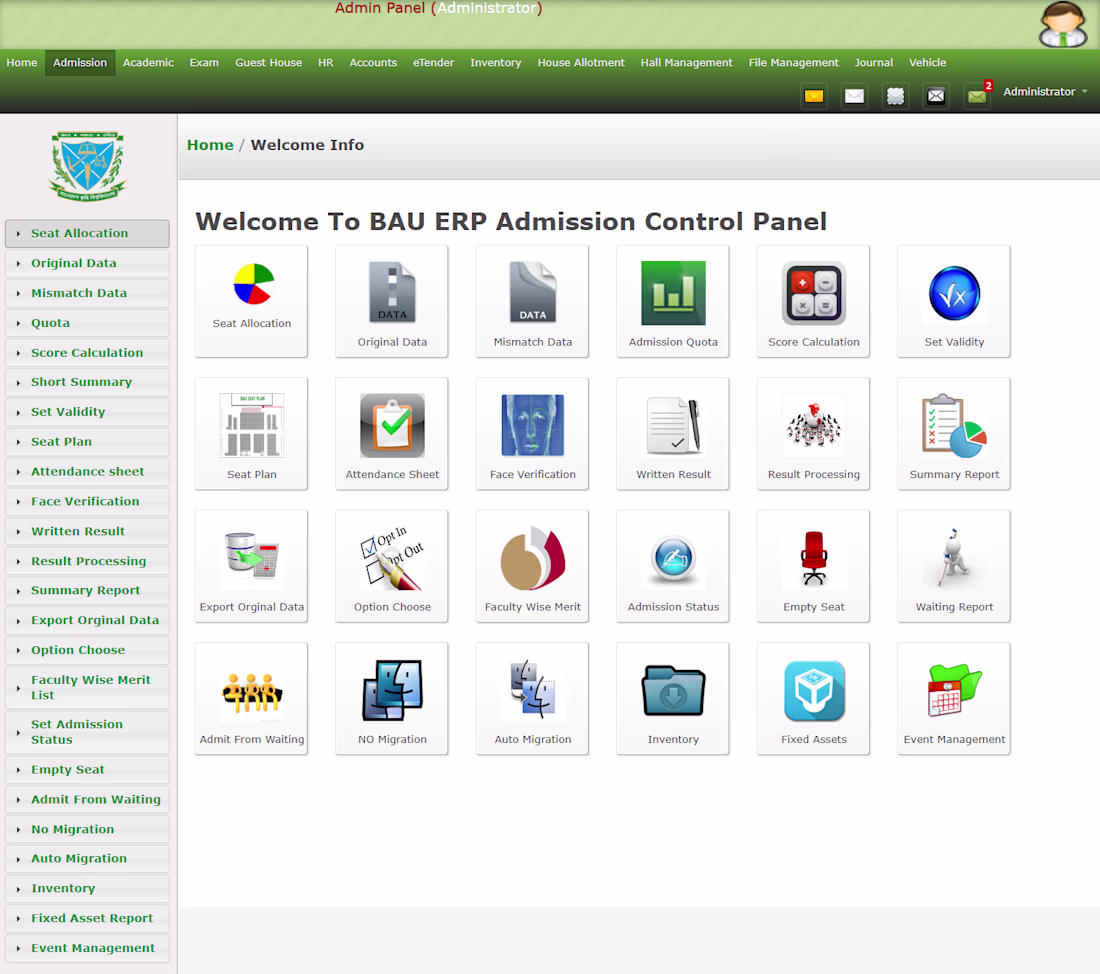Open the Auto Migration tile

[x=532, y=699]
